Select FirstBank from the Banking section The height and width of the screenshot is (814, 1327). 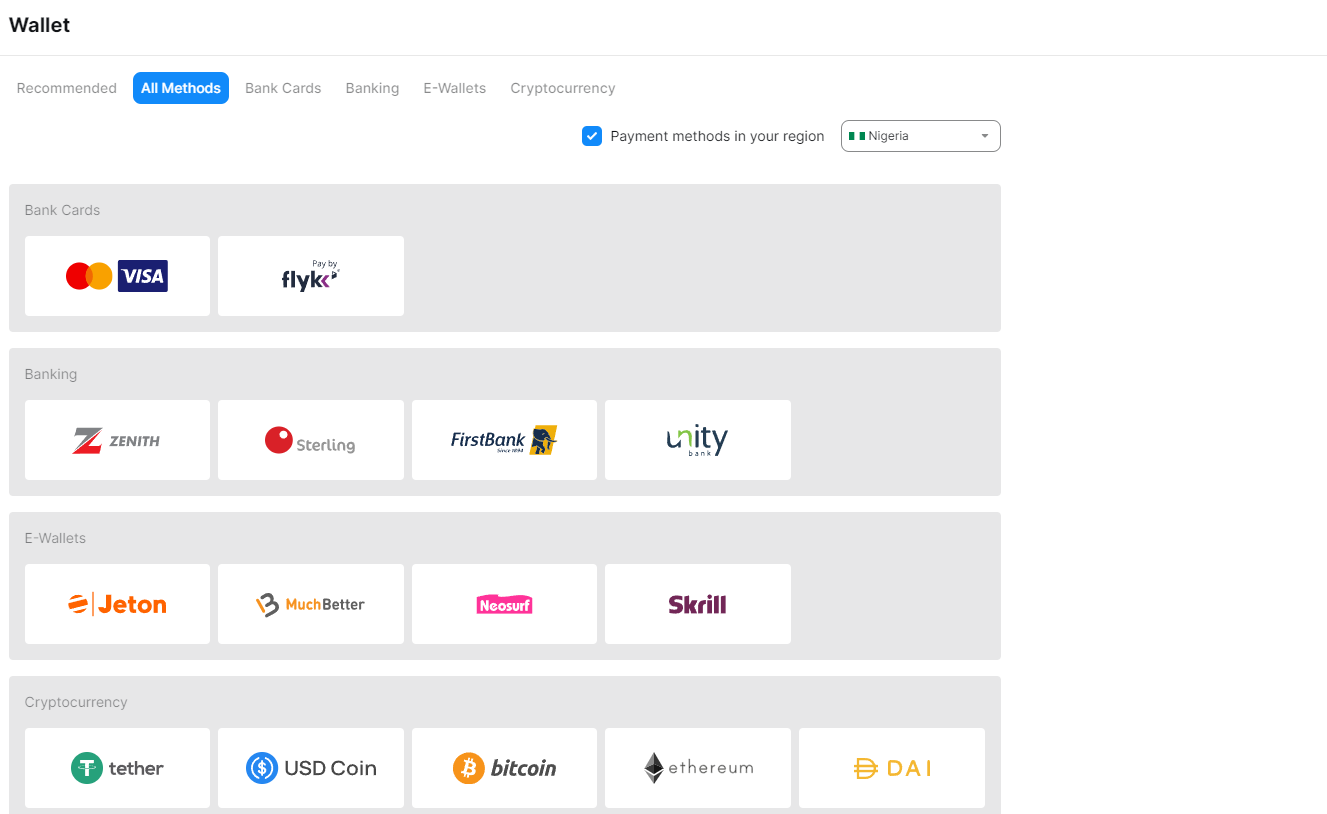coord(504,440)
